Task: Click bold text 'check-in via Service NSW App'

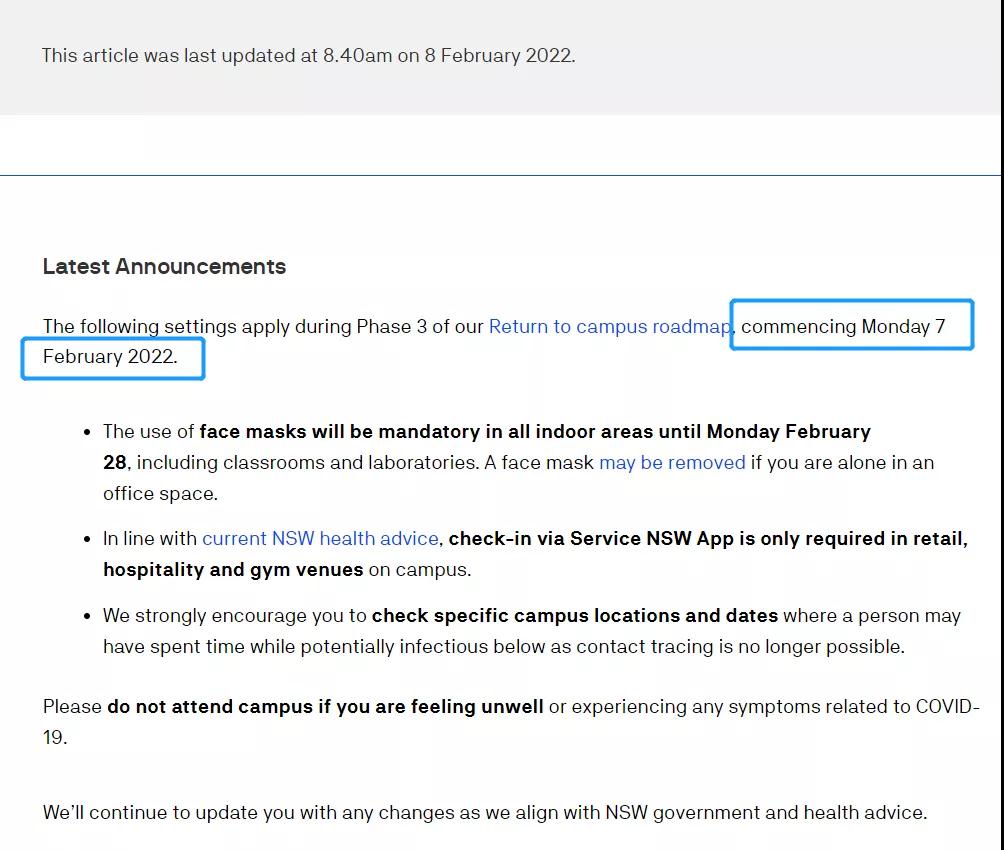Action: click(x=590, y=539)
